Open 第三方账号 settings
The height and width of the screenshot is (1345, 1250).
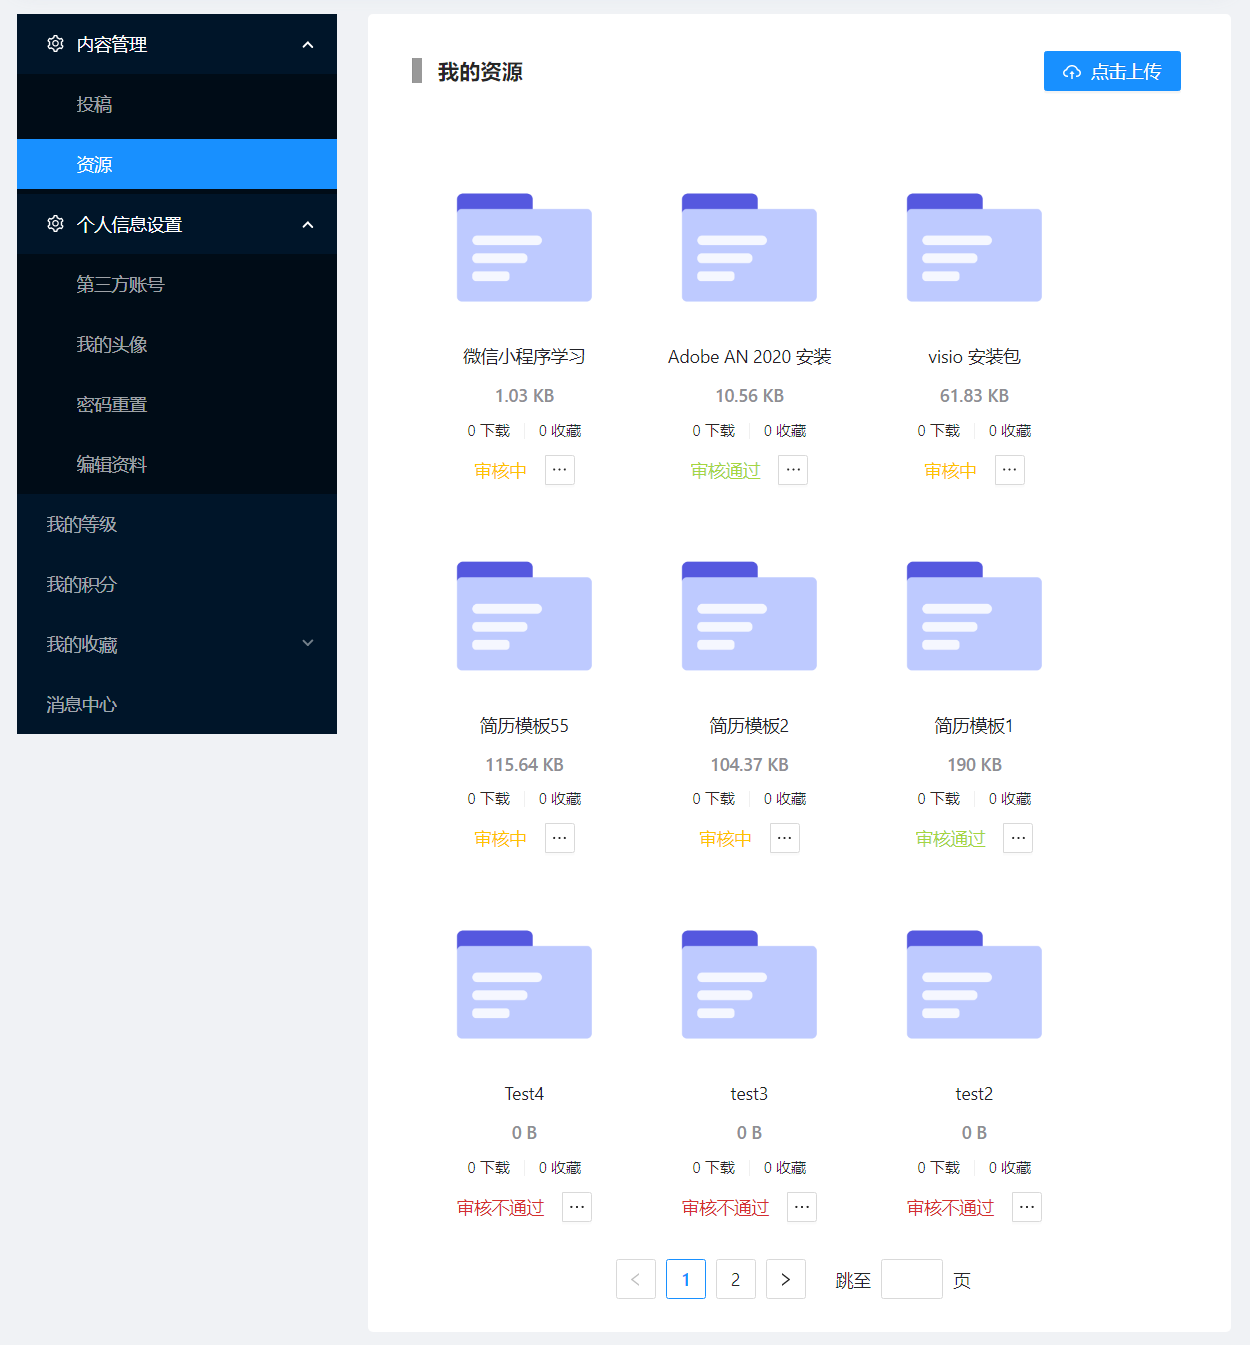coord(177,284)
